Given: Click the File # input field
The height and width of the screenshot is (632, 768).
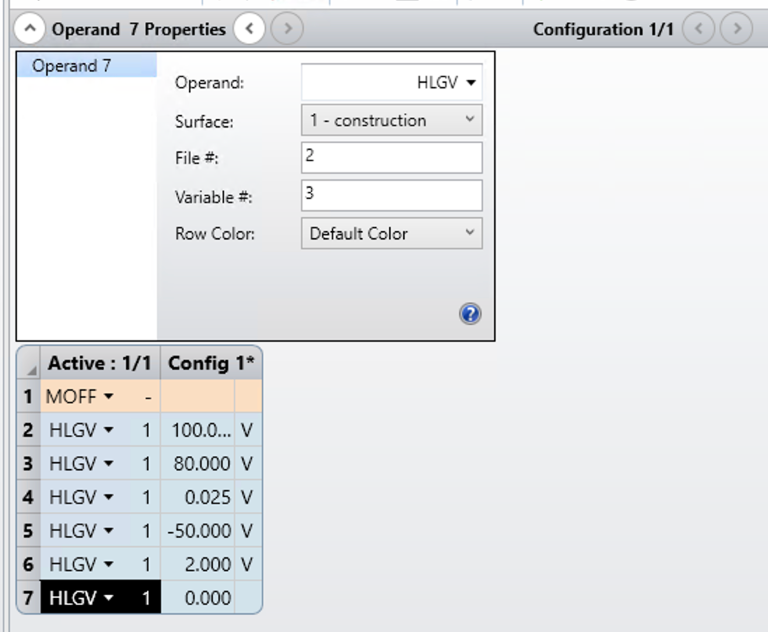Looking at the screenshot, I should 392,157.
